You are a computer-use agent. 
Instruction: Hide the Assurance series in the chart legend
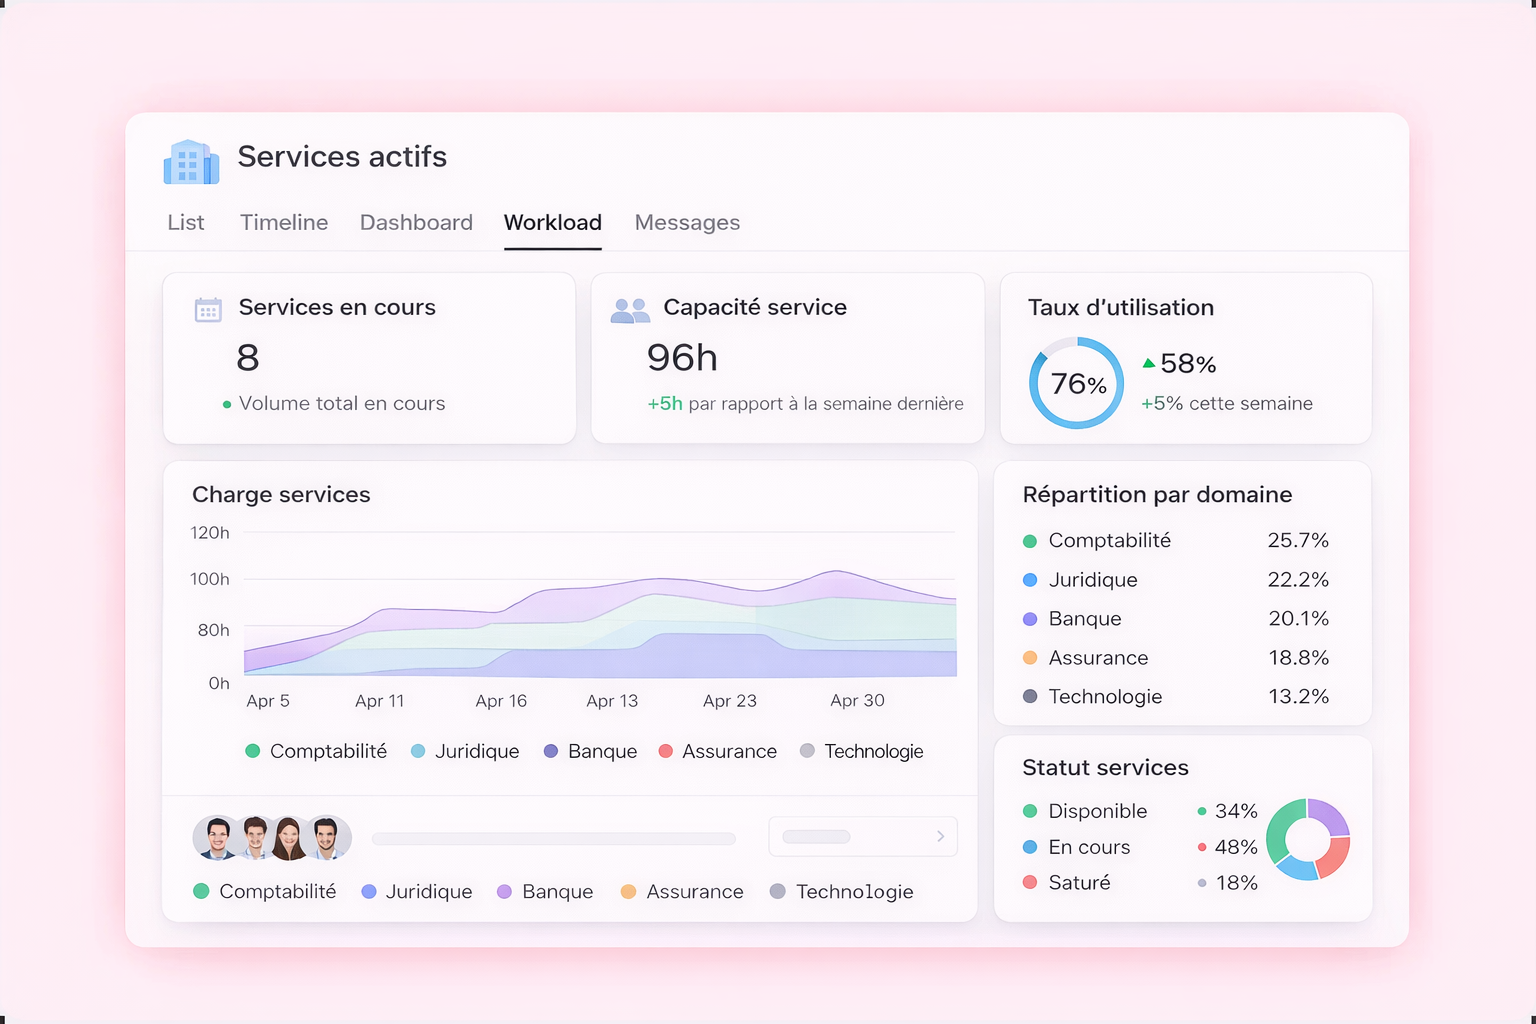(718, 751)
